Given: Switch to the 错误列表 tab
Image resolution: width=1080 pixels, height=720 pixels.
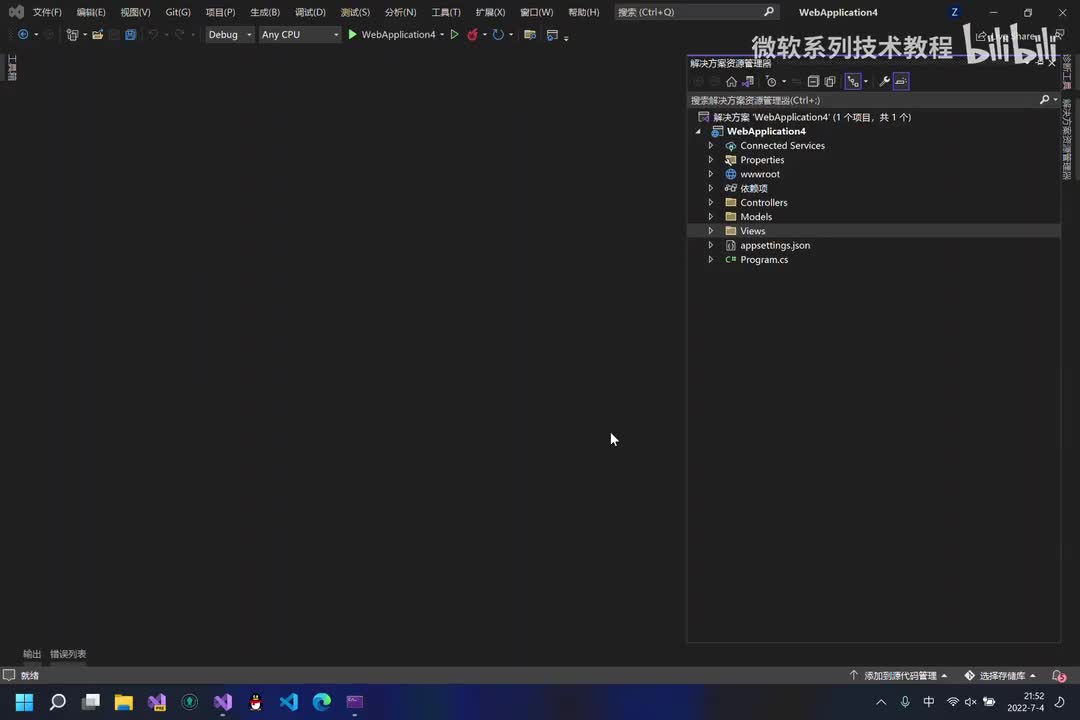Looking at the screenshot, I should tap(68, 654).
